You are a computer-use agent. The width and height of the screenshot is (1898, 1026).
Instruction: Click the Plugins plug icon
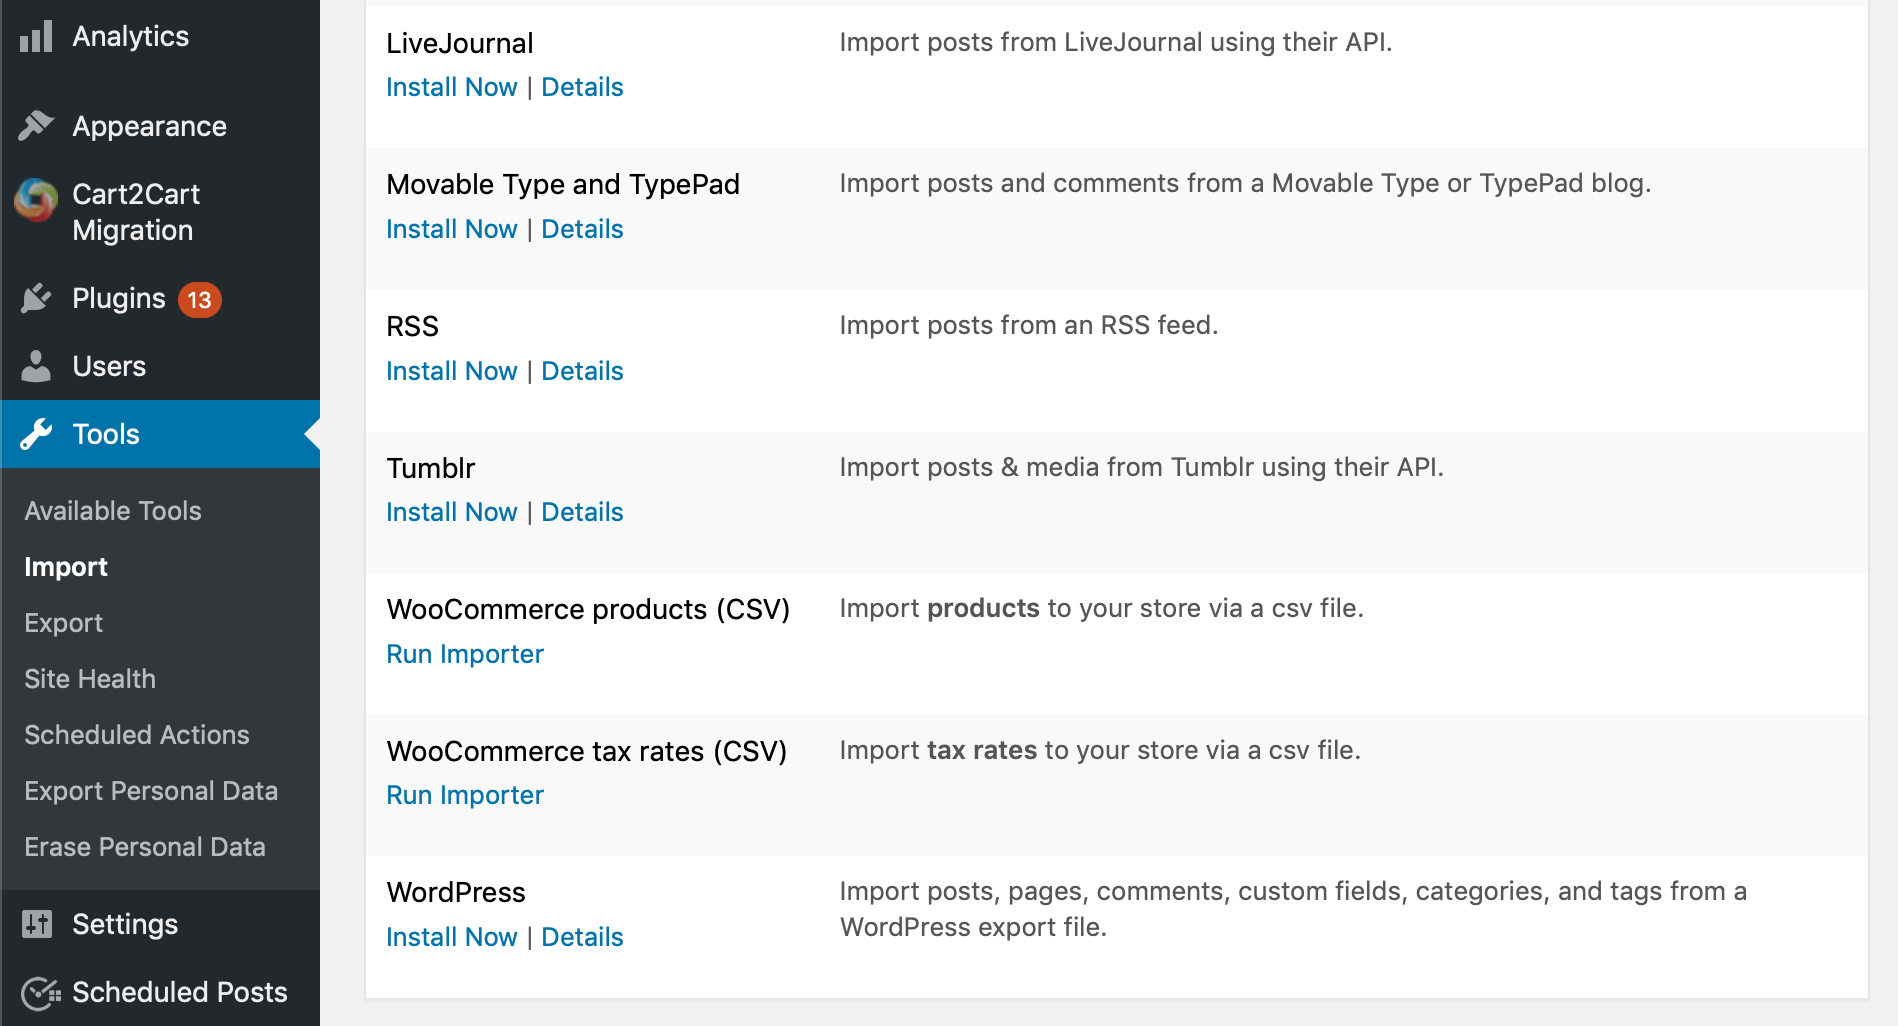[36, 298]
